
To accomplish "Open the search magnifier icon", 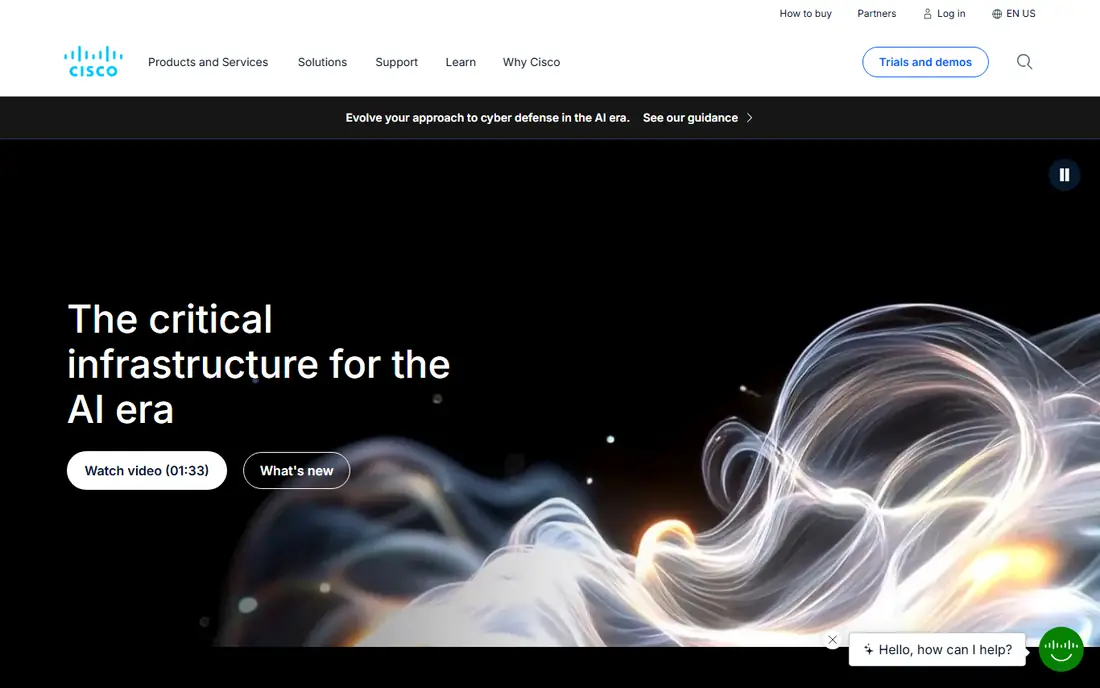I will click(1024, 62).
